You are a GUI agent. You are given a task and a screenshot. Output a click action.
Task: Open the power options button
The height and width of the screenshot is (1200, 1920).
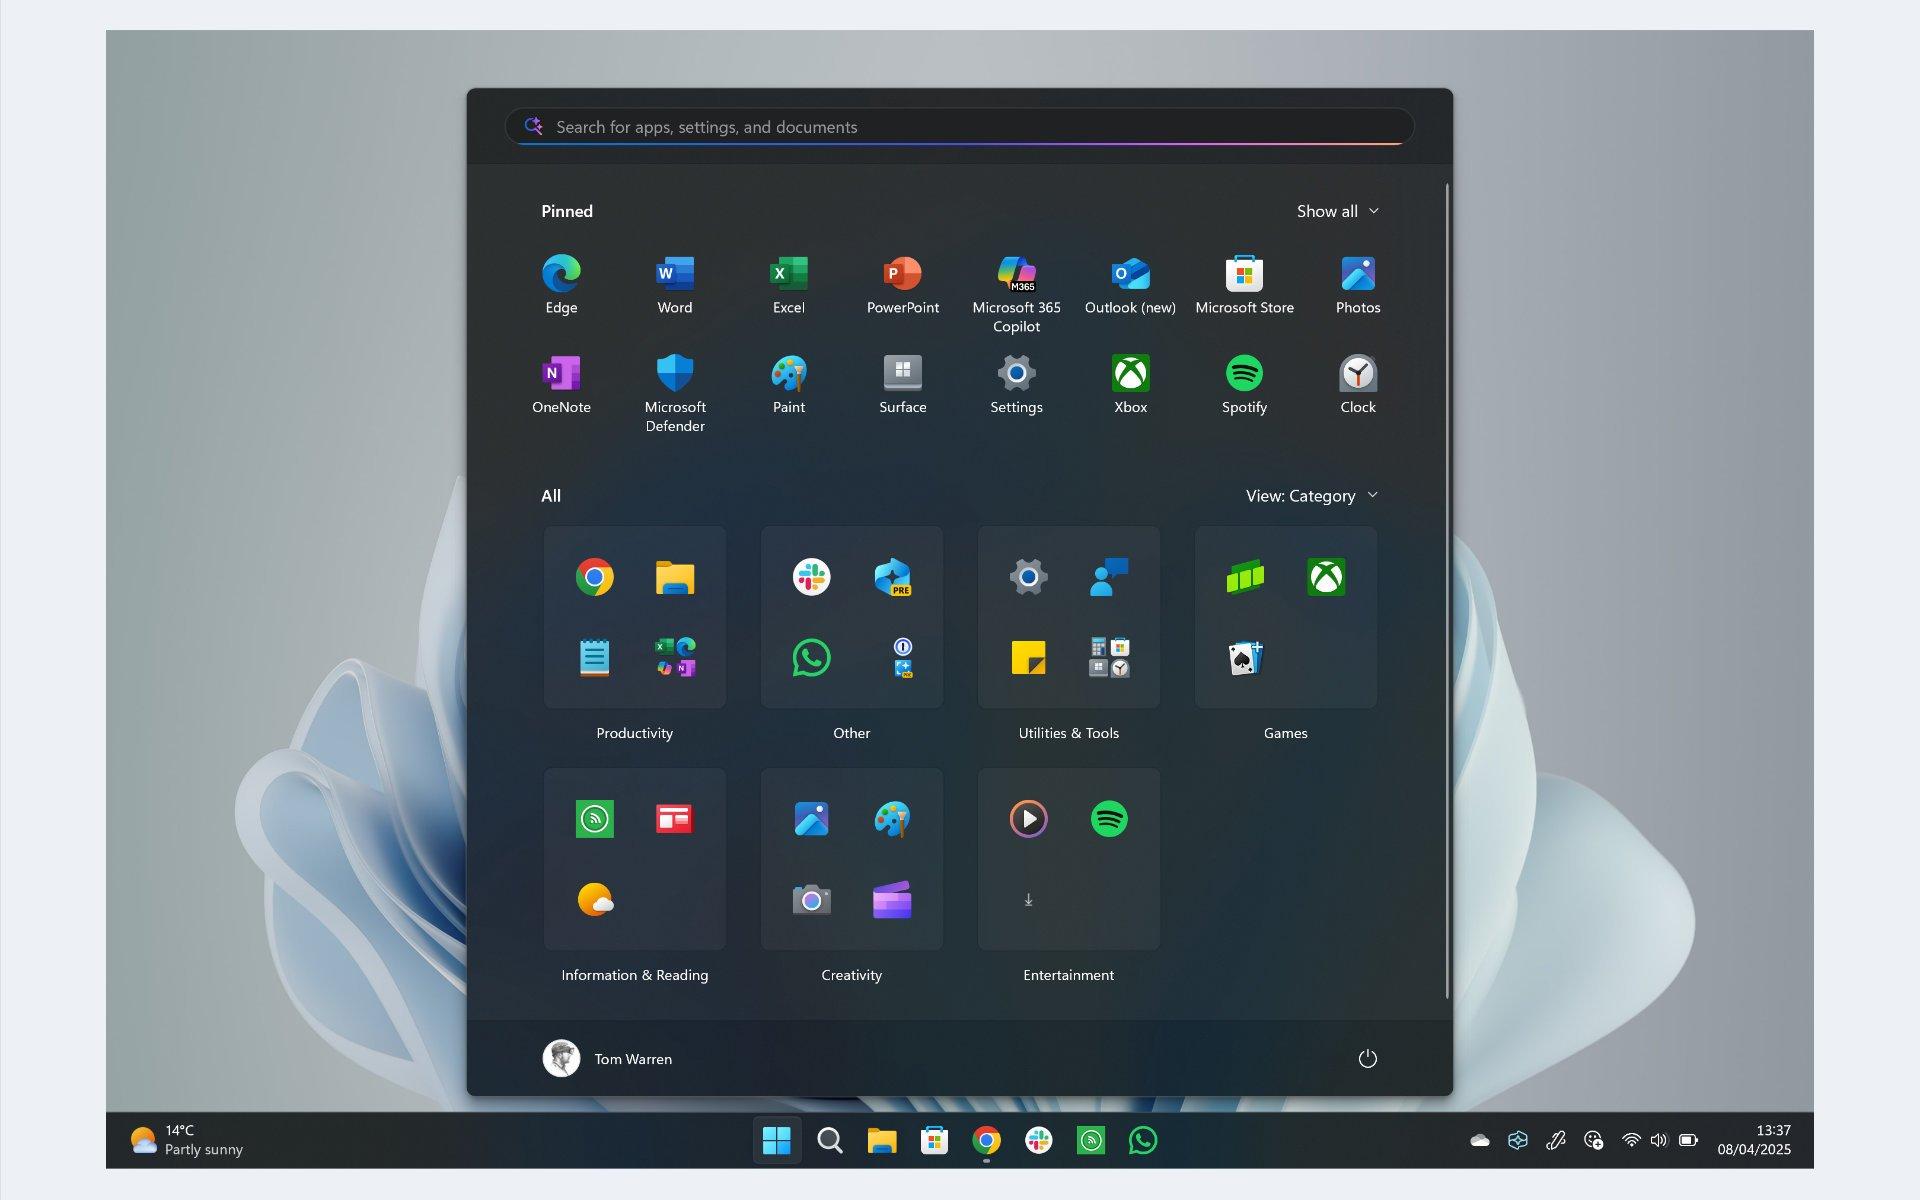coord(1368,1058)
